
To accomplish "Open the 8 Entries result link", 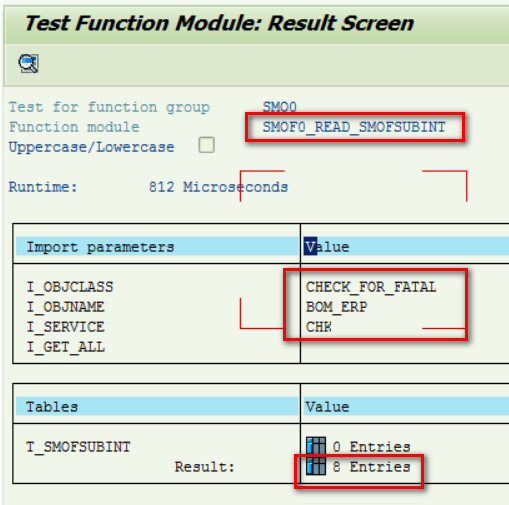I will tap(372, 467).
